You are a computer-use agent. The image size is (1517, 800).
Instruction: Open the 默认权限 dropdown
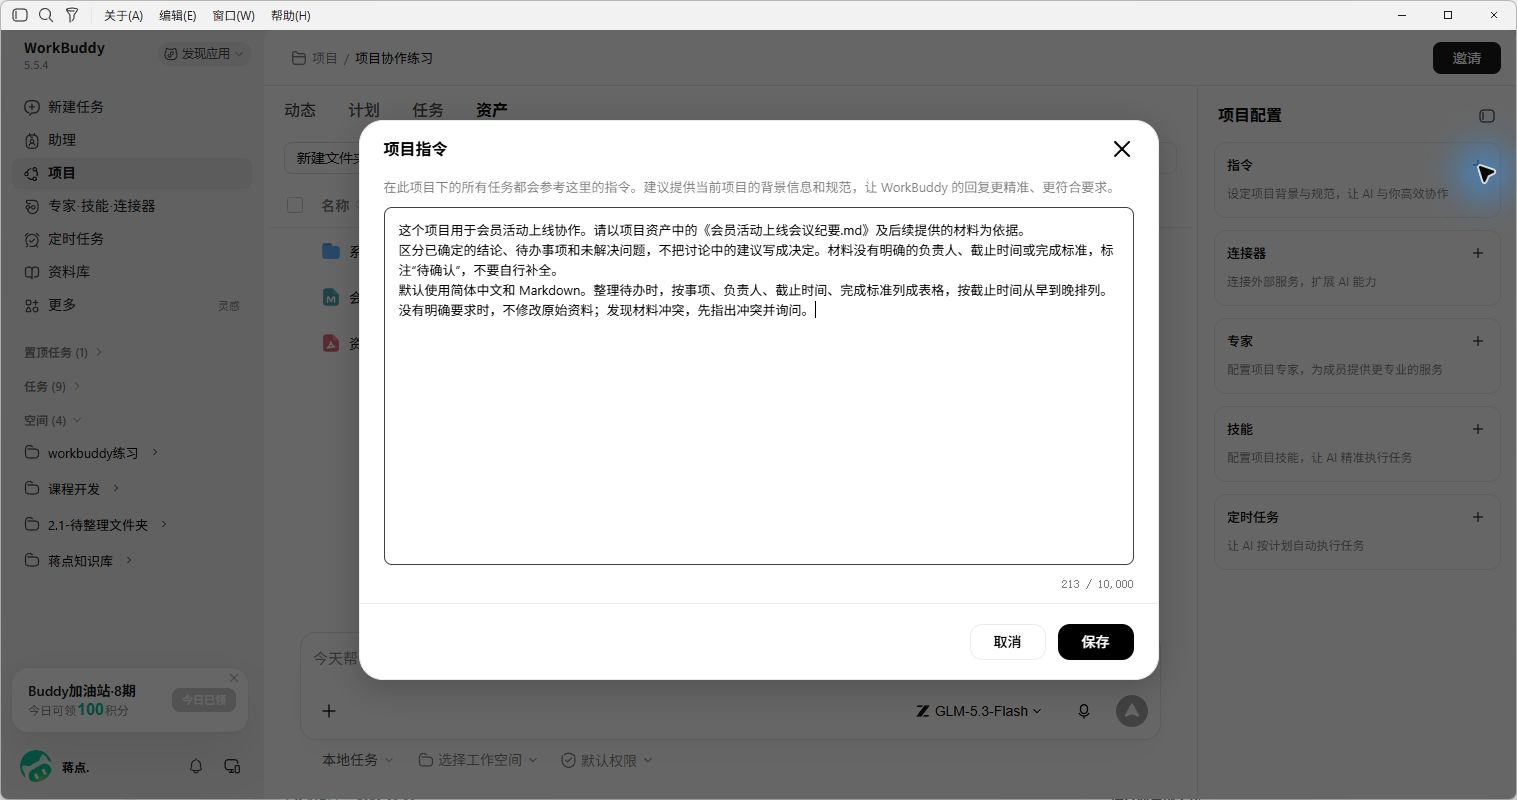pos(607,760)
